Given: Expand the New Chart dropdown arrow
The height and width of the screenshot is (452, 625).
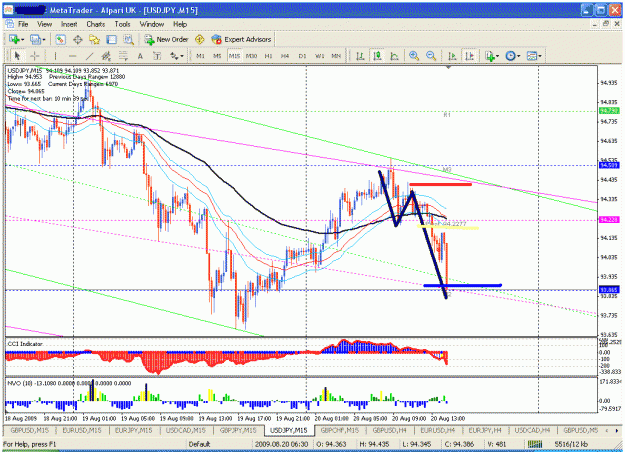Looking at the screenshot, I should [22, 40].
